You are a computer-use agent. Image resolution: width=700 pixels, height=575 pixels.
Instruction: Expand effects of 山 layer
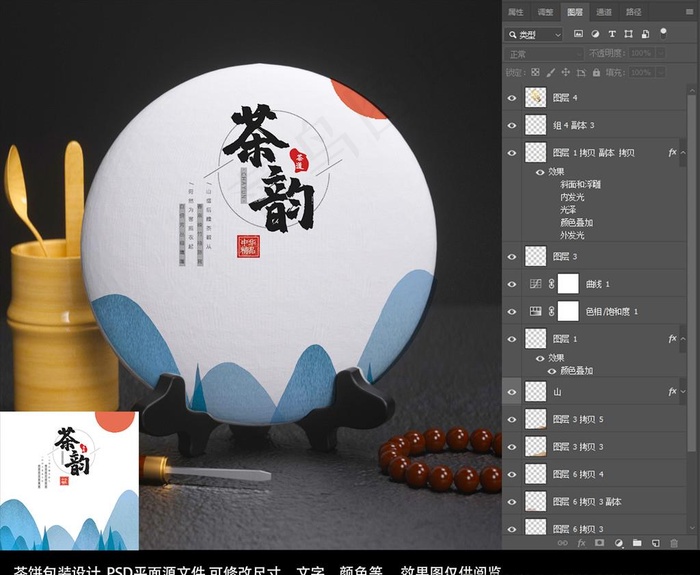[x=683, y=392]
